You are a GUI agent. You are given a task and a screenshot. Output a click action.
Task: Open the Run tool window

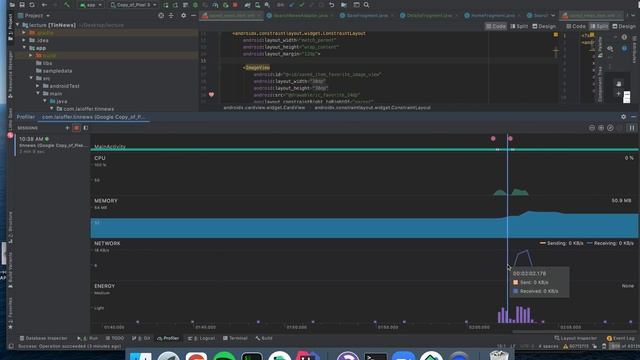(88, 338)
